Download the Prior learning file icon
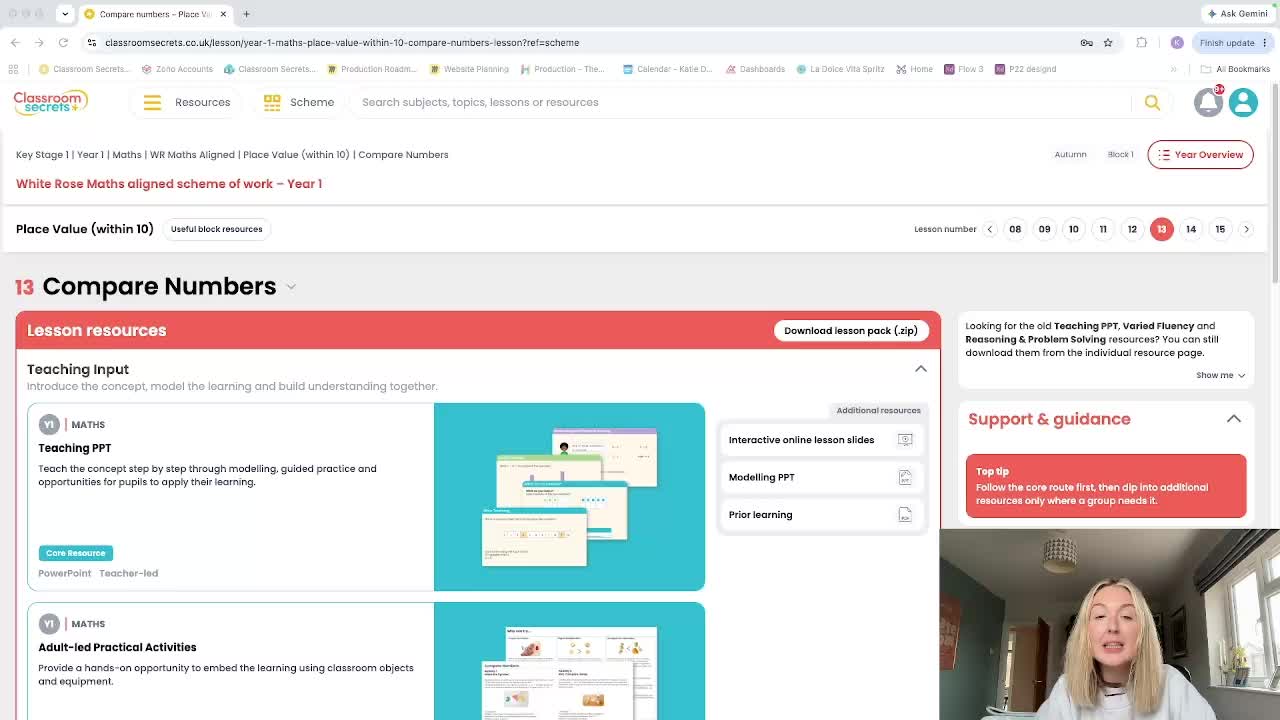The image size is (1280, 720). point(905,515)
